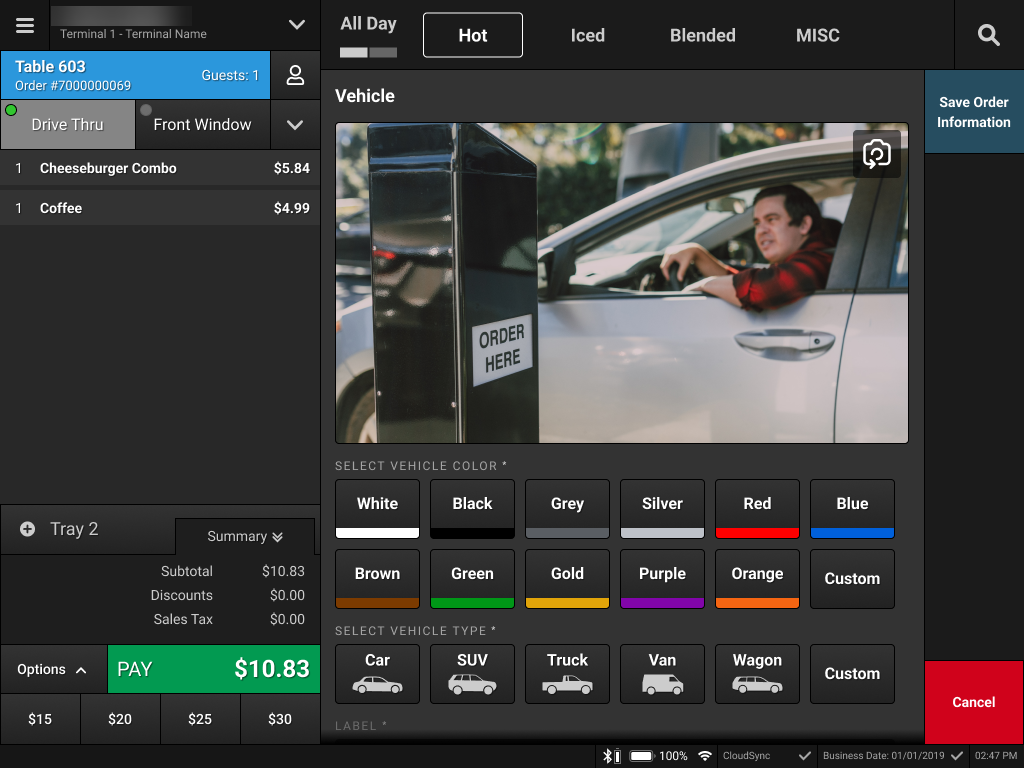This screenshot has height=768, width=1024.
Task: Switch to the Iced drinks tab
Action: (587, 34)
